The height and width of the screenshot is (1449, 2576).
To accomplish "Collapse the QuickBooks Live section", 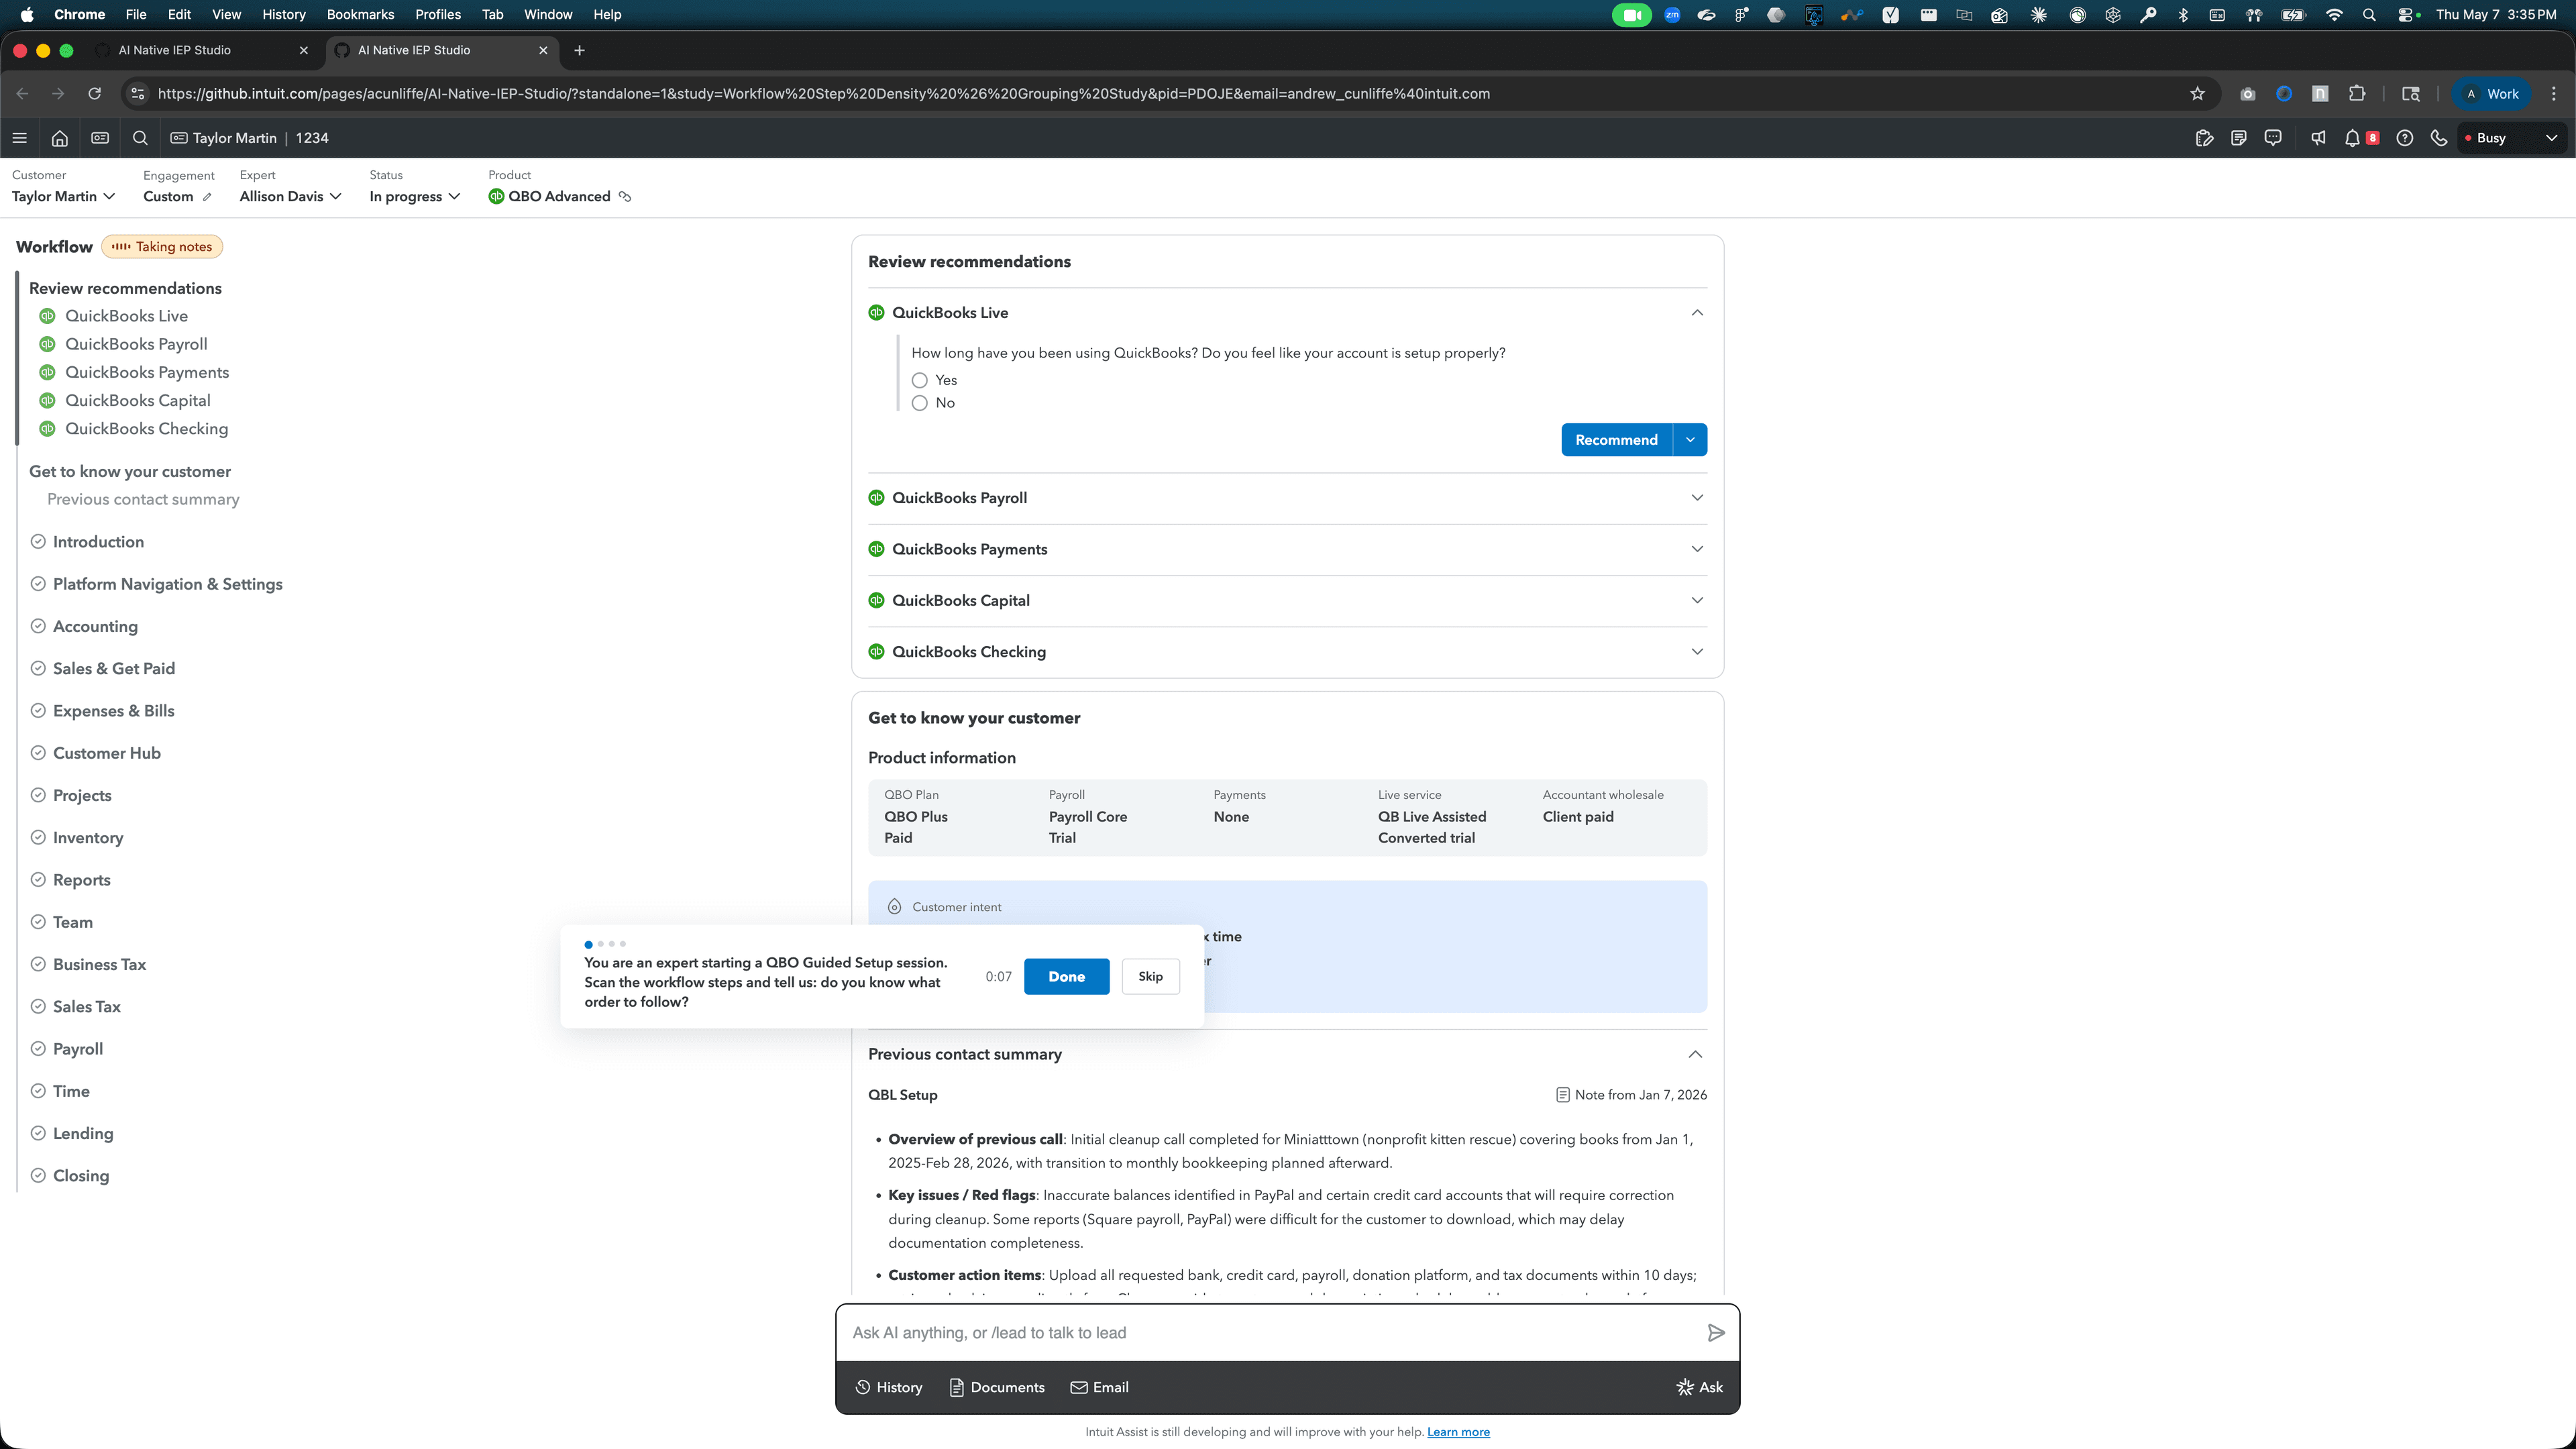I will click(x=1697, y=313).
